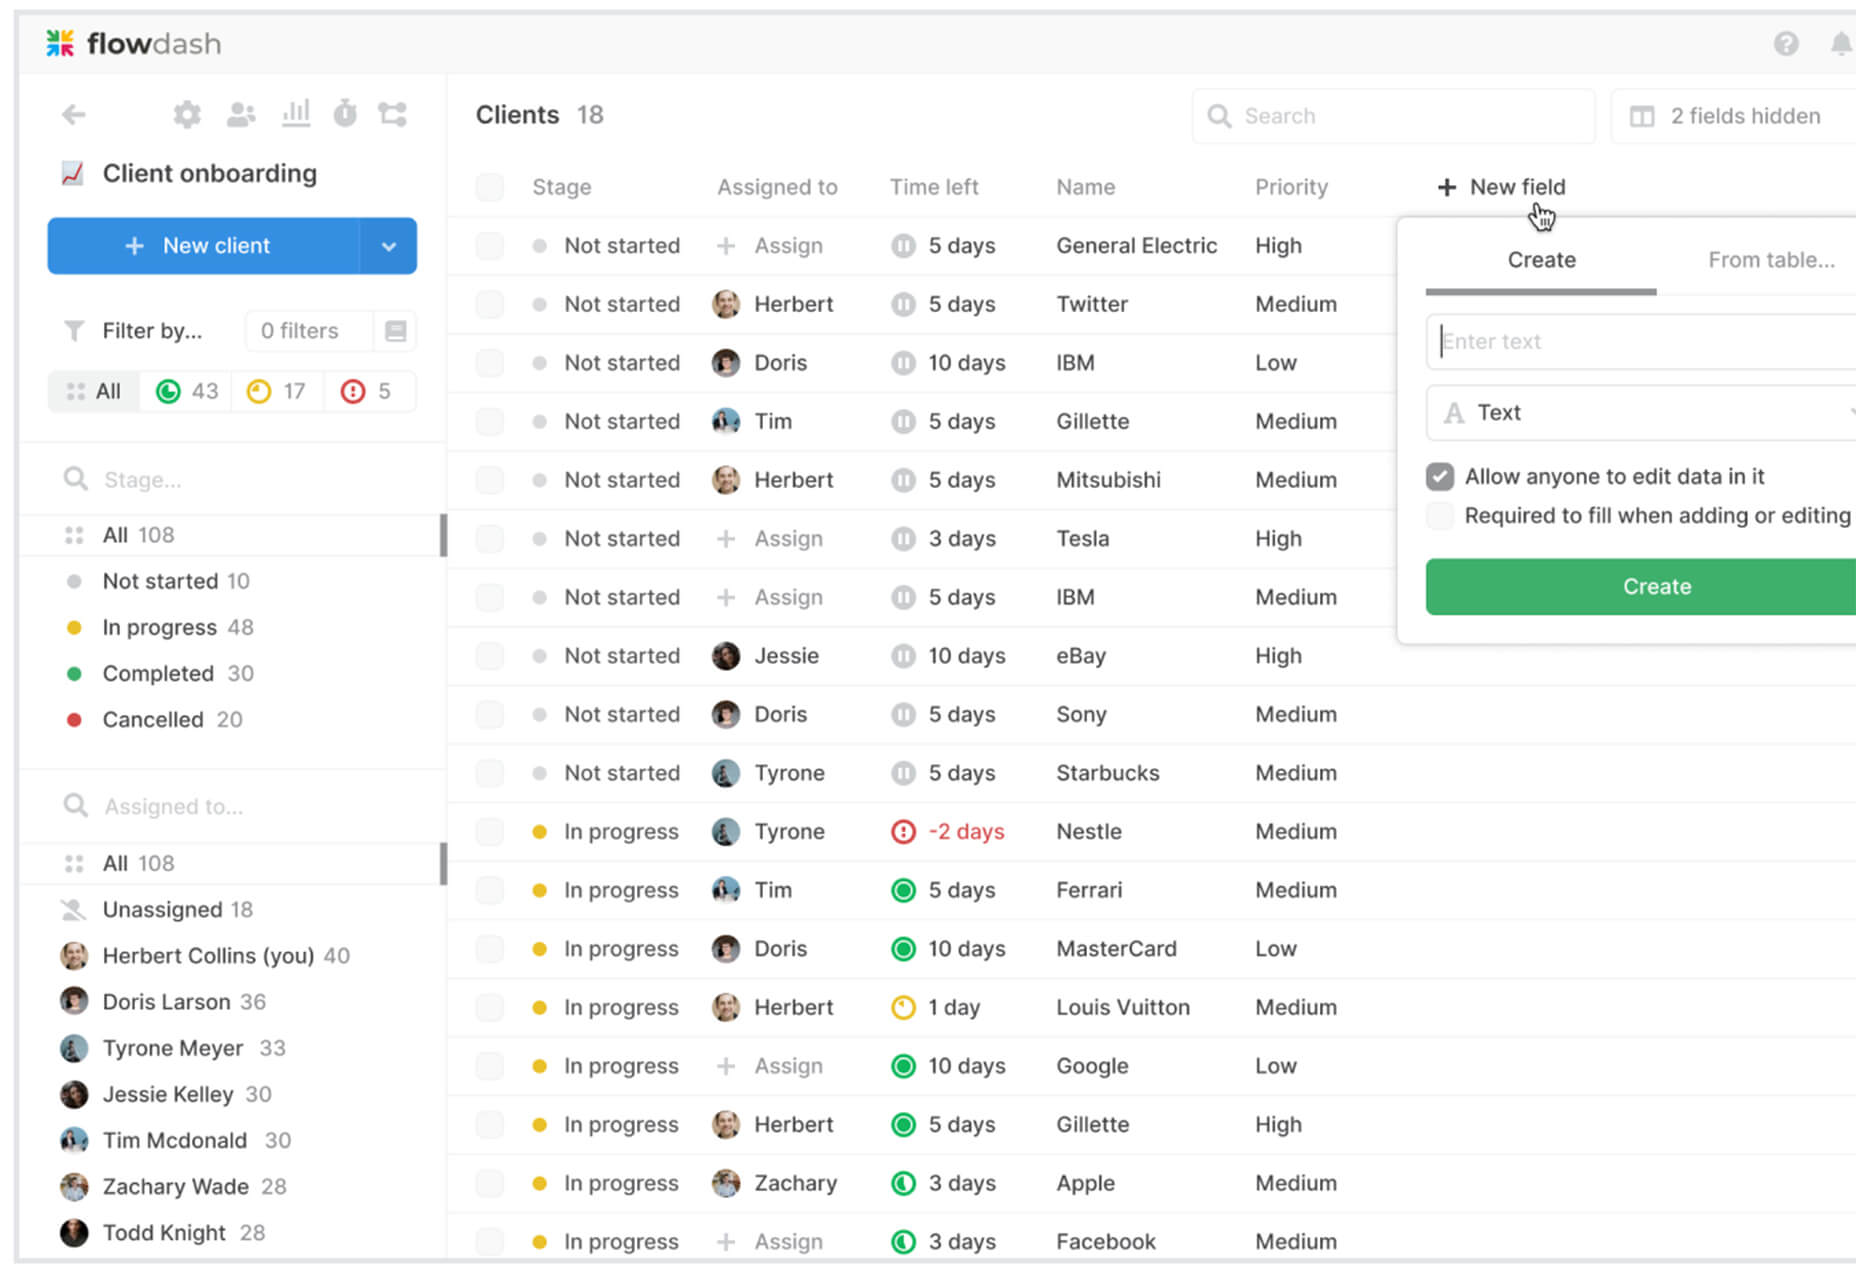
Task: Click Jessie's avatar in eBay row
Action: pyautogui.click(x=726, y=656)
